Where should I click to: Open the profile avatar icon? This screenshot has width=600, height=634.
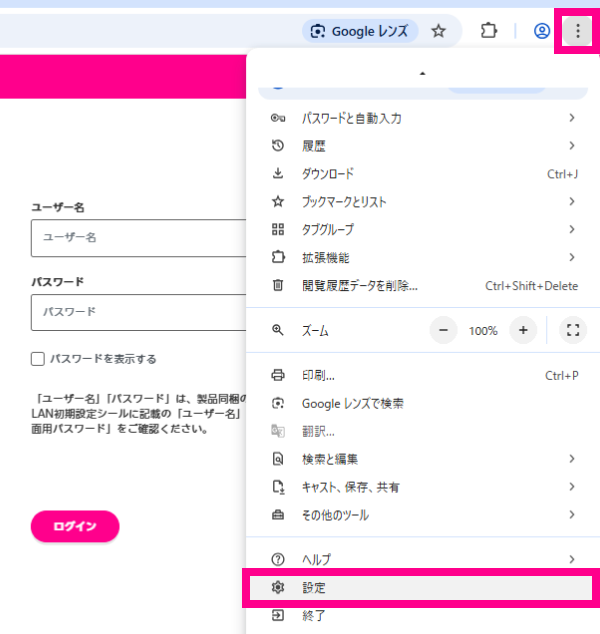tap(542, 31)
